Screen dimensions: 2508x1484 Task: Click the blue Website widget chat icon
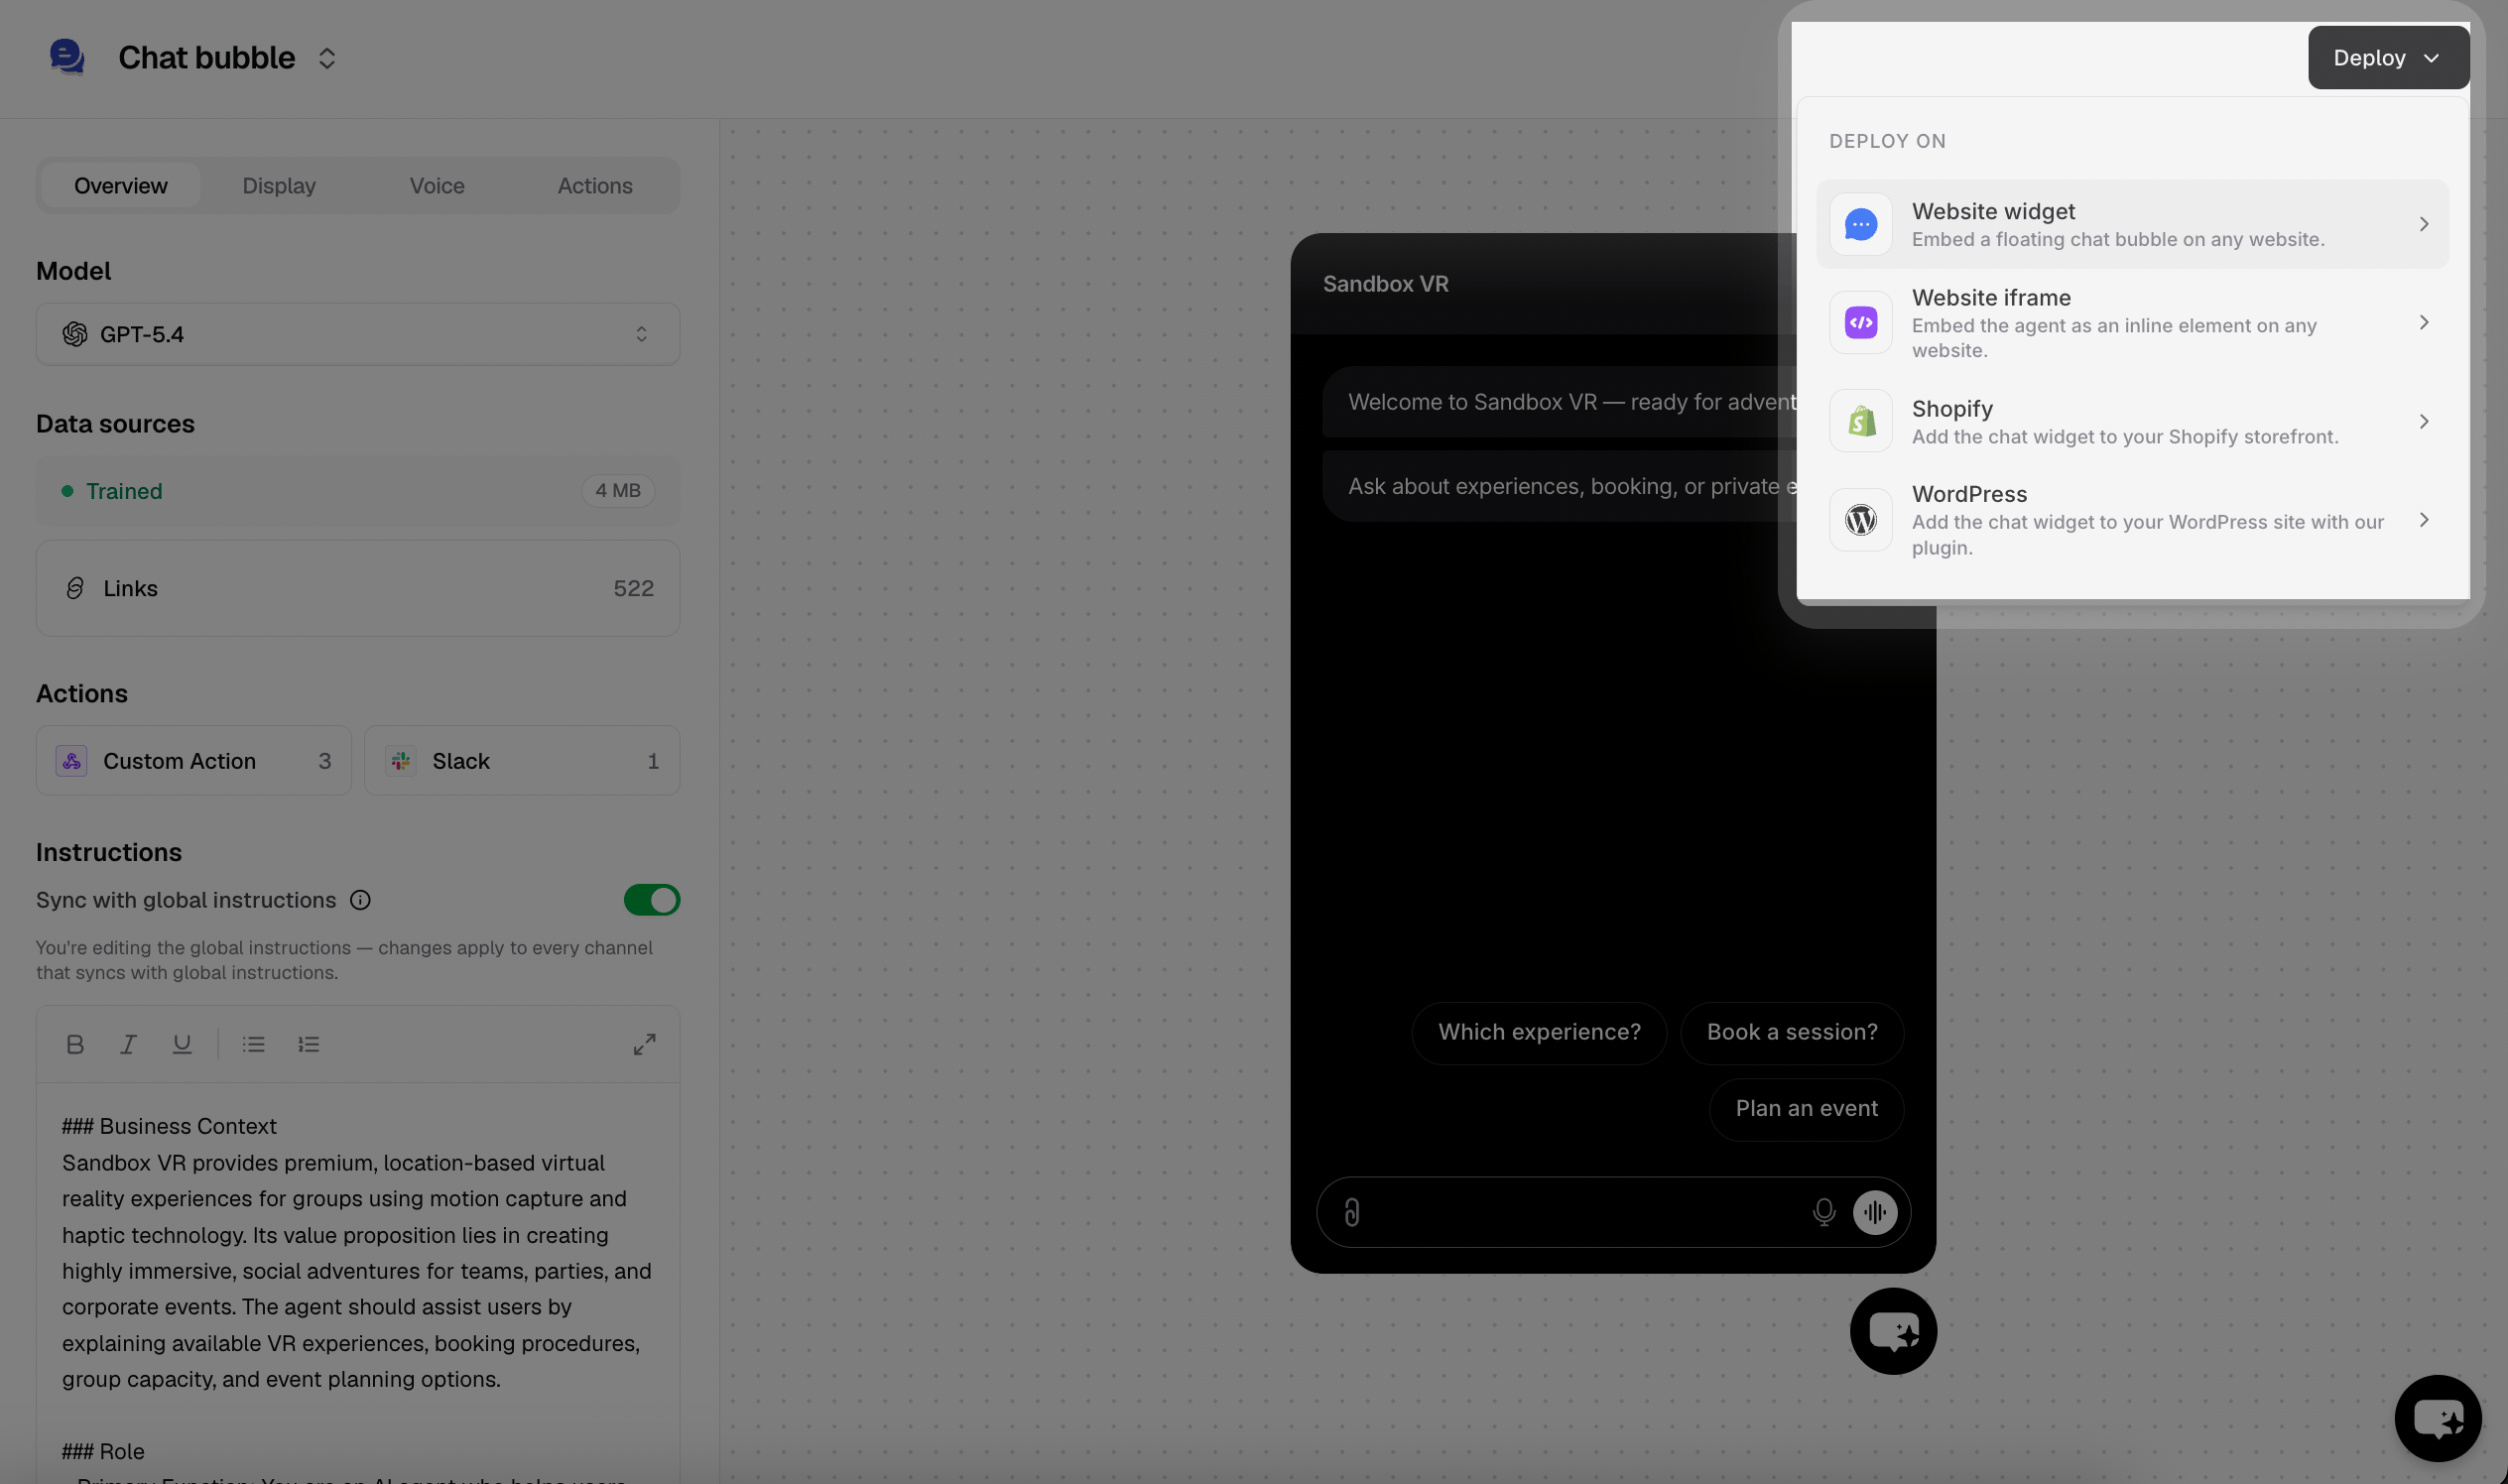click(x=1861, y=224)
